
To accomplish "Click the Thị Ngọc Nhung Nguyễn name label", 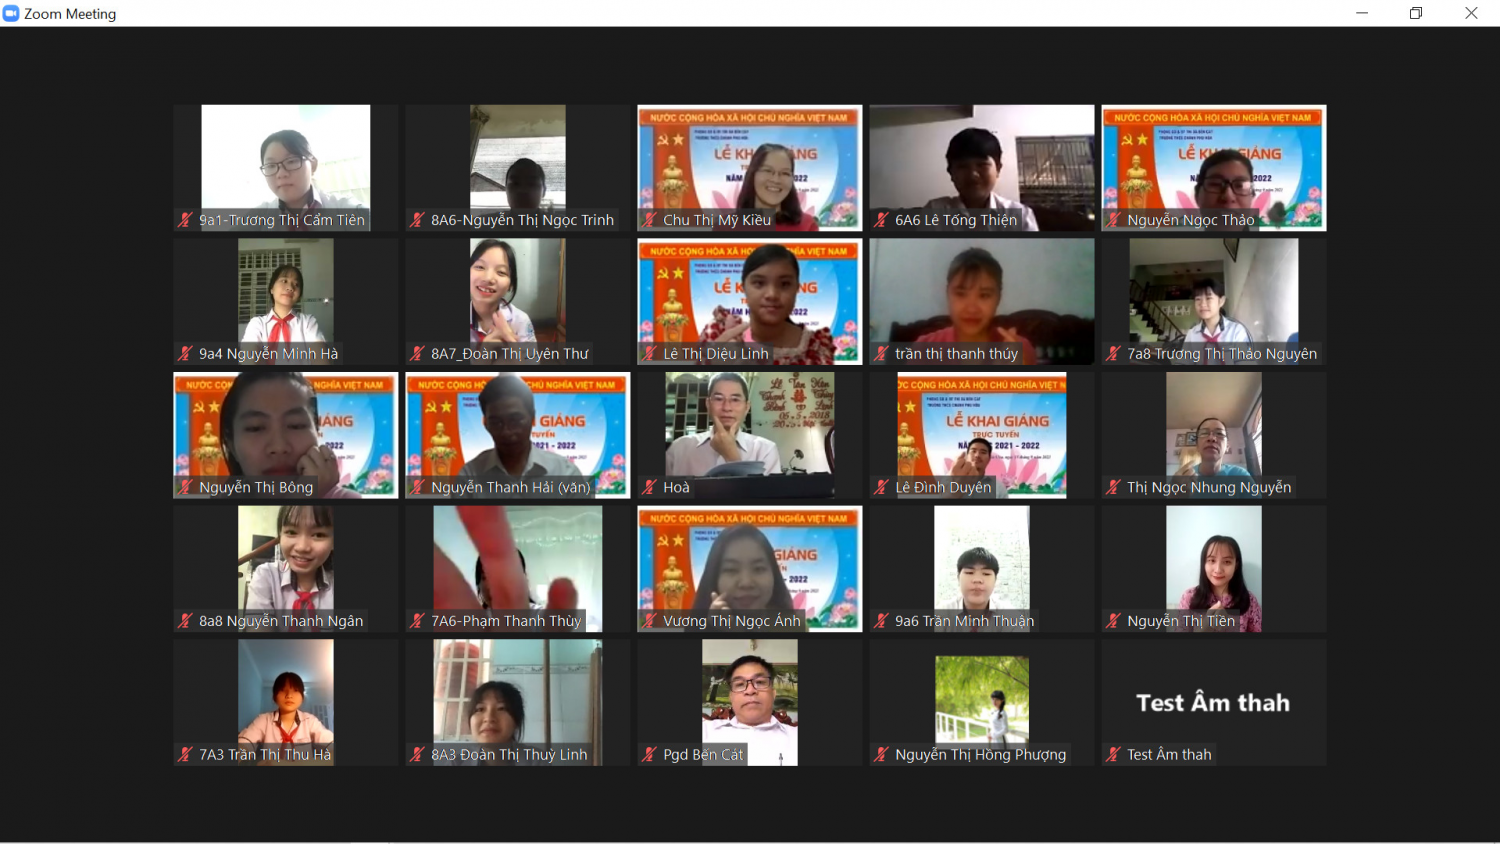I will coord(1209,487).
